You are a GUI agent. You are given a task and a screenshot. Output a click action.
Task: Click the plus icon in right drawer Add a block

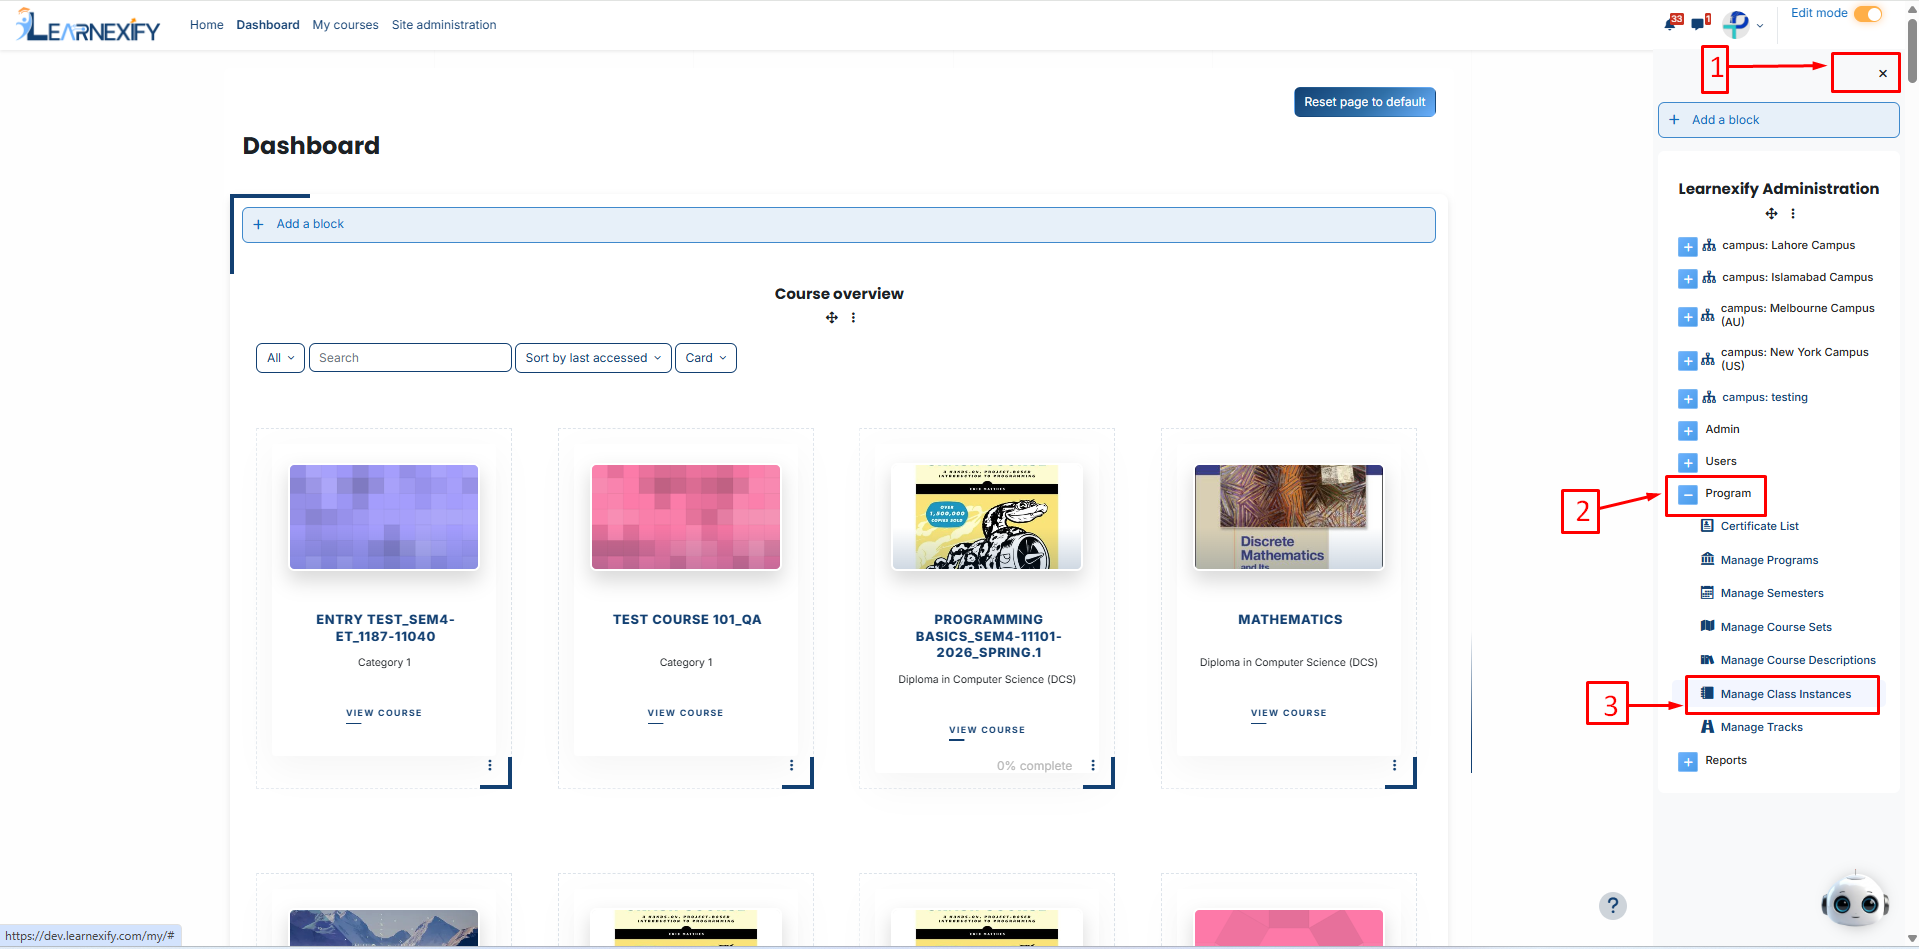(x=1674, y=120)
